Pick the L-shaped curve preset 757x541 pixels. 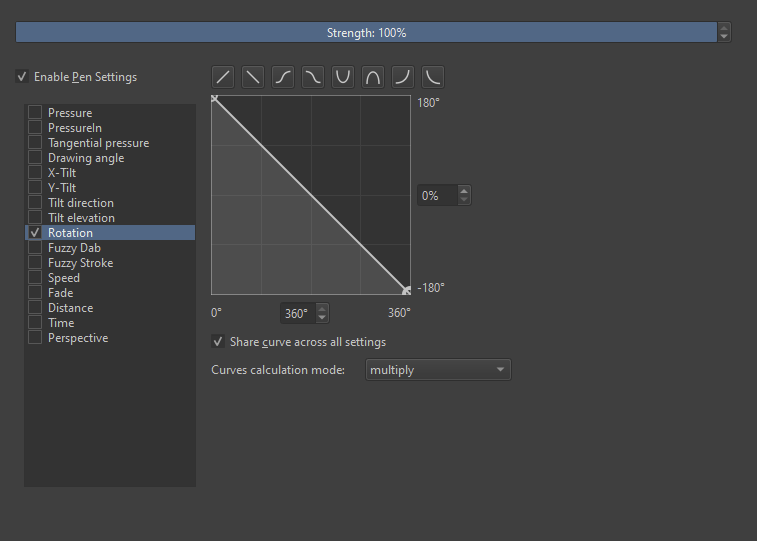(x=433, y=77)
